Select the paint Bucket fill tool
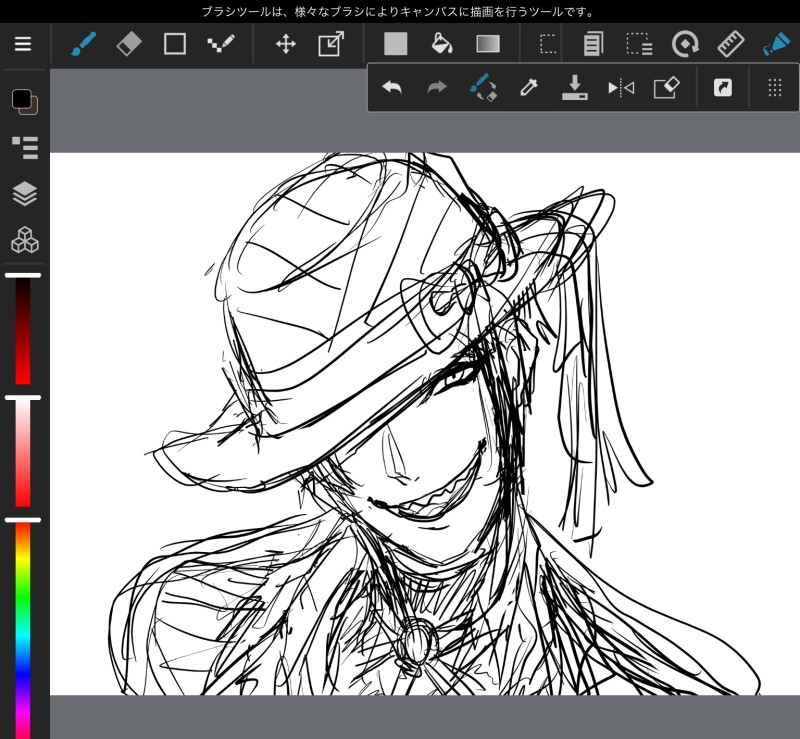This screenshot has height=739, width=800. pos(441,44)
